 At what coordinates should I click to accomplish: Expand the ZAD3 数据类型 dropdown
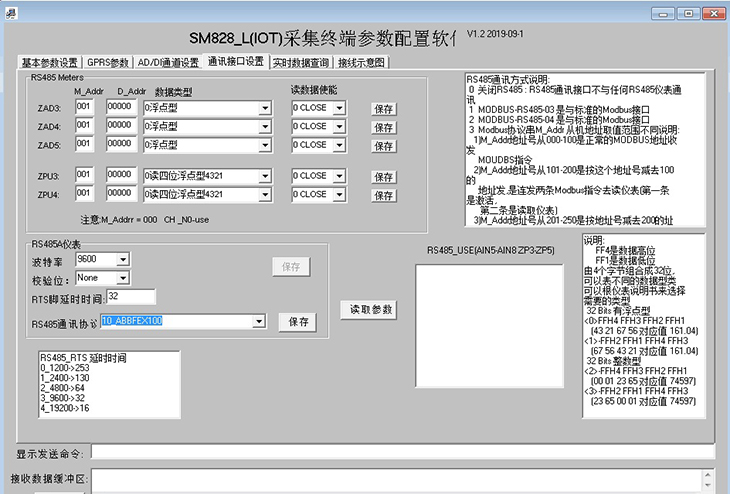click(x=265, y=109)
